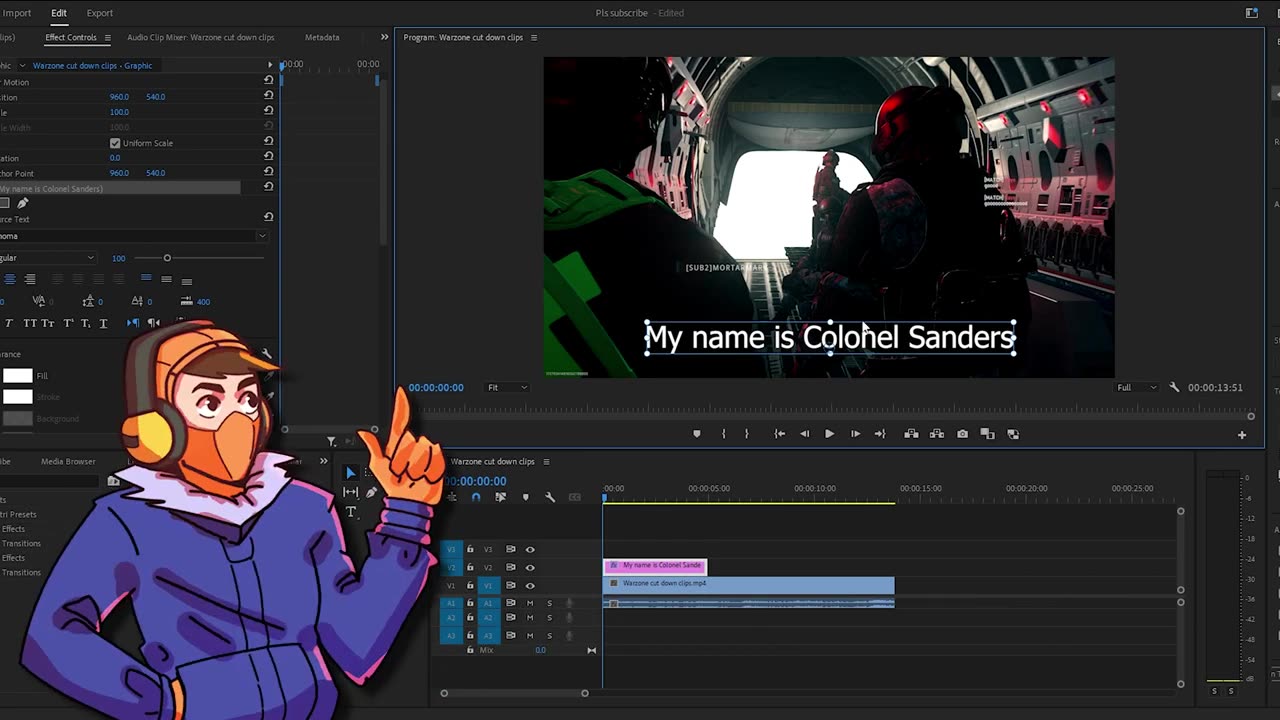The width and height of the screenshot is (1280, 720).
Task: Switch to Effect Controls tab
Action: coord(71,37)
